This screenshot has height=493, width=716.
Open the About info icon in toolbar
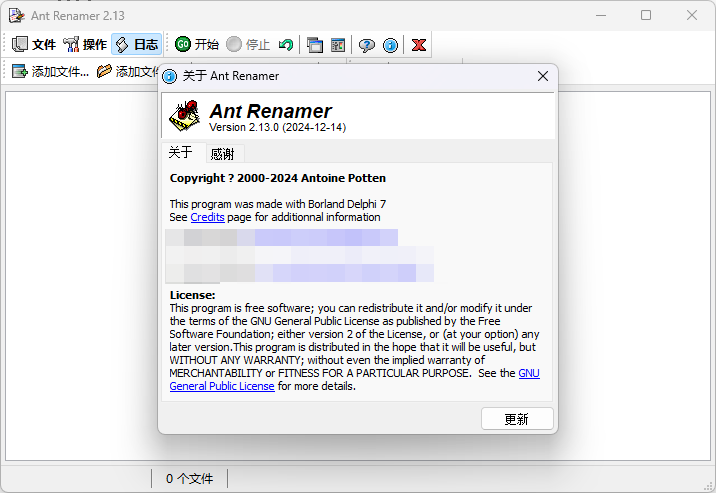[x=390, y=45]
